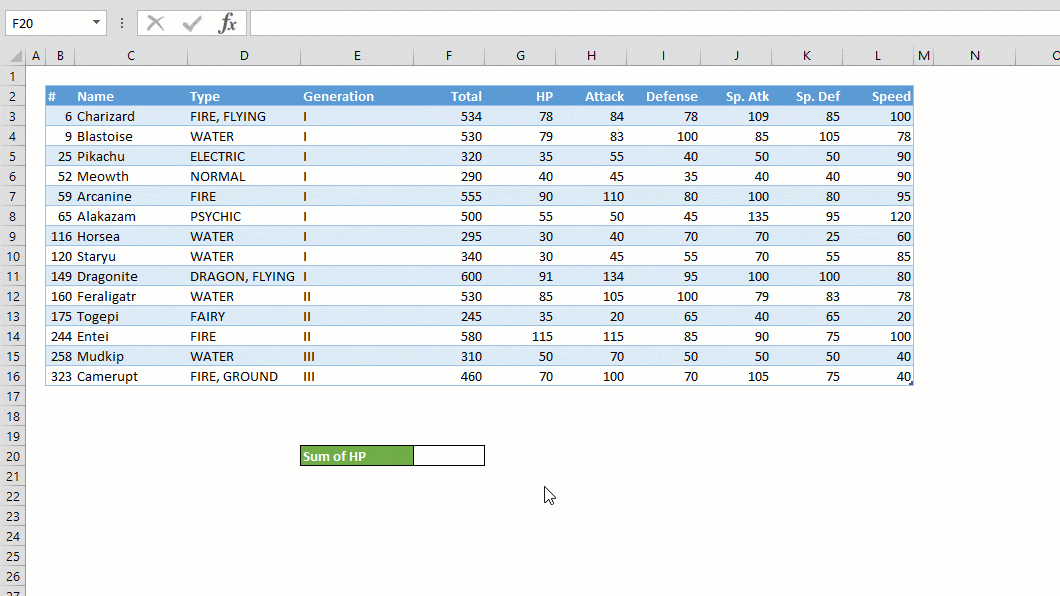The height and width of the screenshot is (596, 1060).
Task: Click the Generation III cell for Mudkip
Action: click(308, 356)
